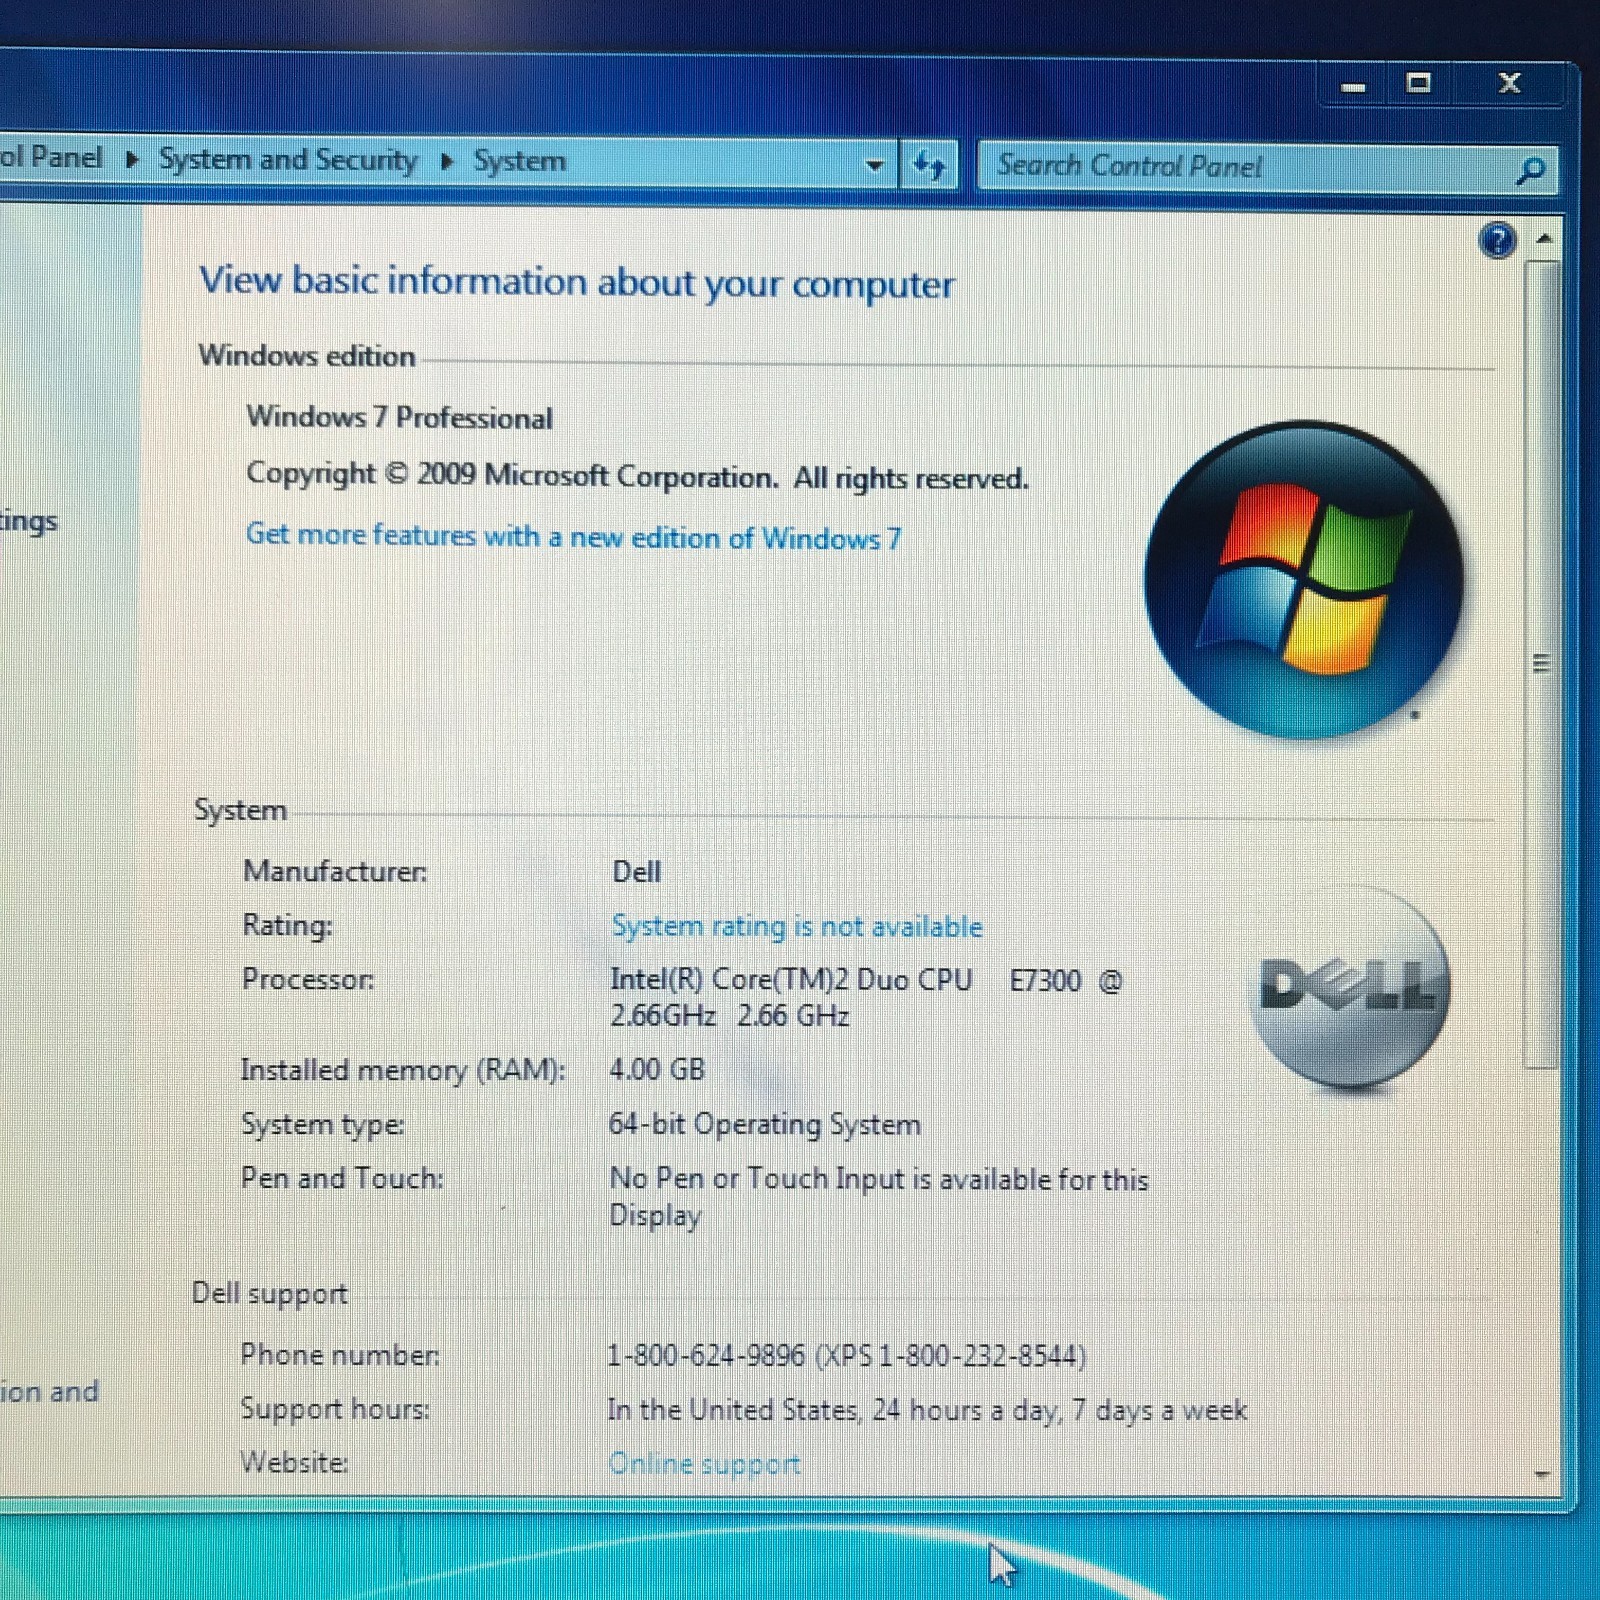This screenshot has height=1600, width=1600.
Task: Open 'System rating is not available' link
Action: (796, 927)
